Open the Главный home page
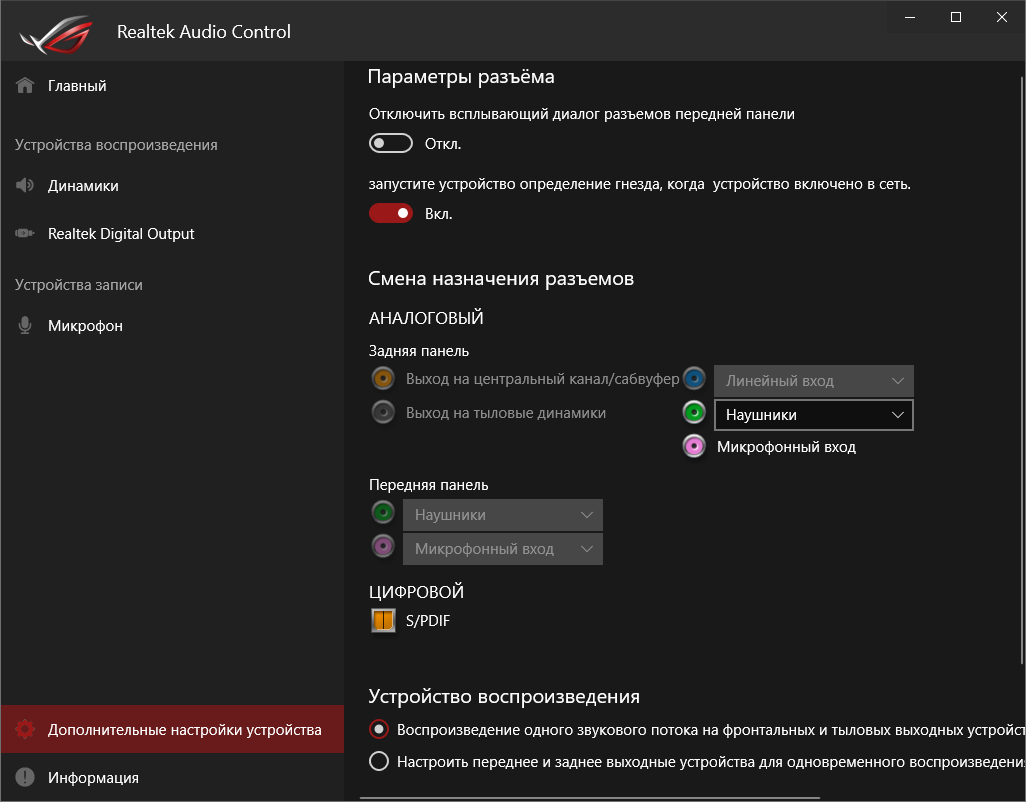The width and height of the screenshot is (1026, 802). pos(77,86)
